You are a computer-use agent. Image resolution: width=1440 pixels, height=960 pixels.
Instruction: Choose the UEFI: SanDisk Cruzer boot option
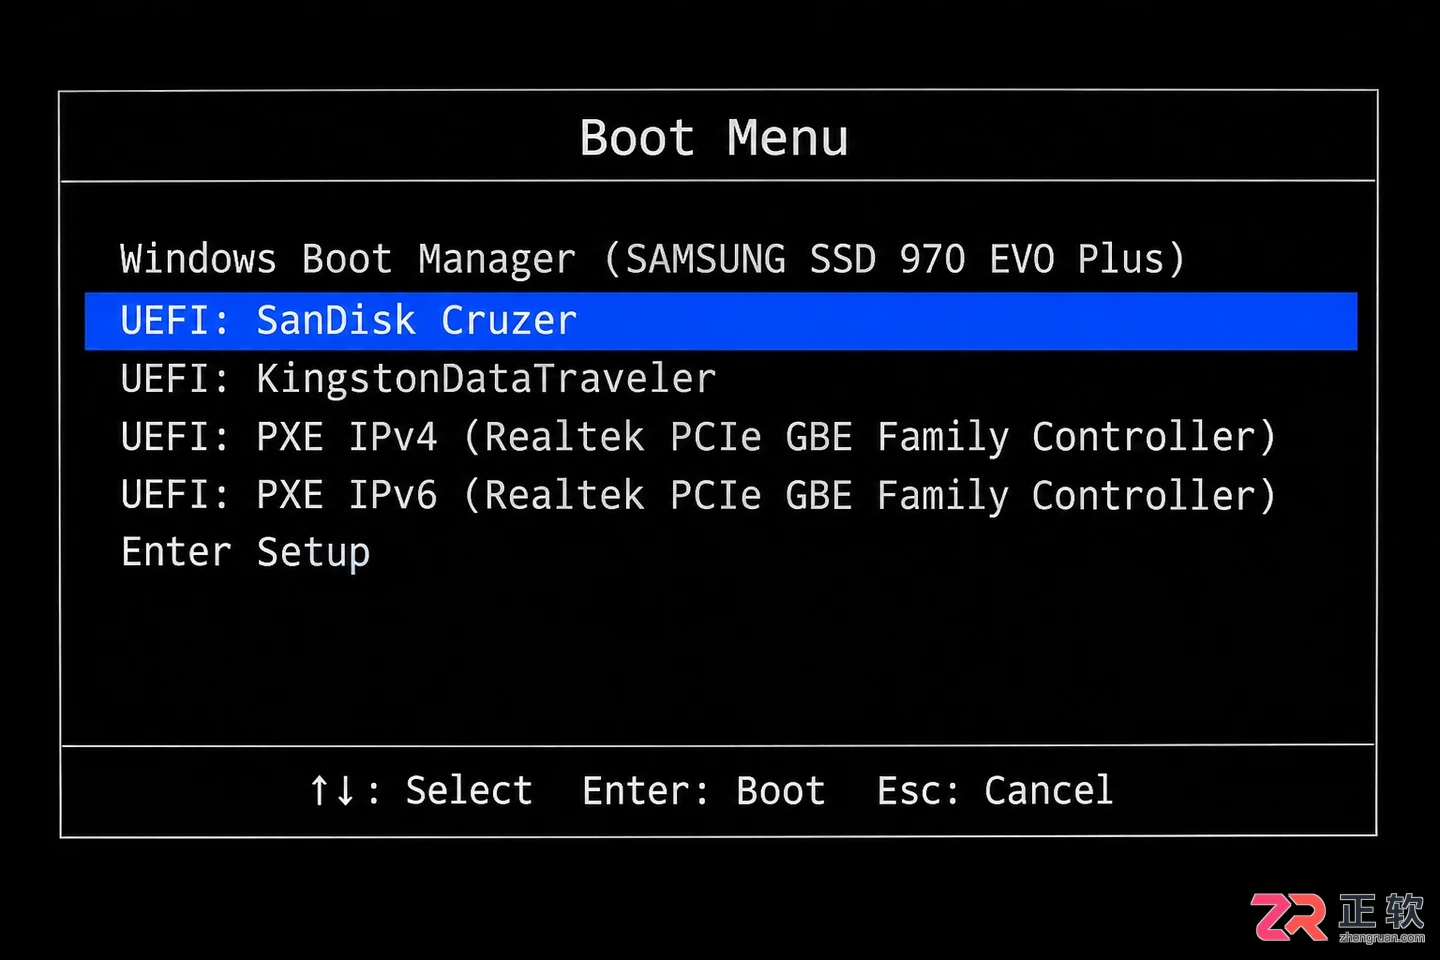(721, 321)
